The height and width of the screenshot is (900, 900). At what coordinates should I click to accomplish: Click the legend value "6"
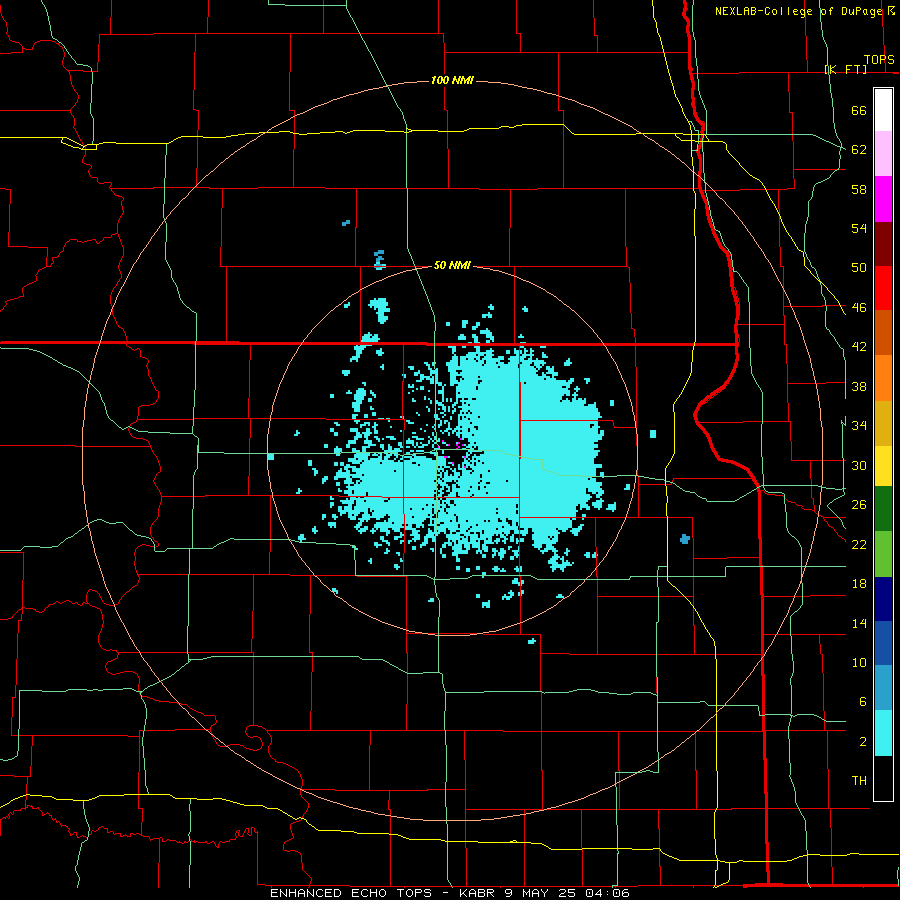click(x=862, y=702)
